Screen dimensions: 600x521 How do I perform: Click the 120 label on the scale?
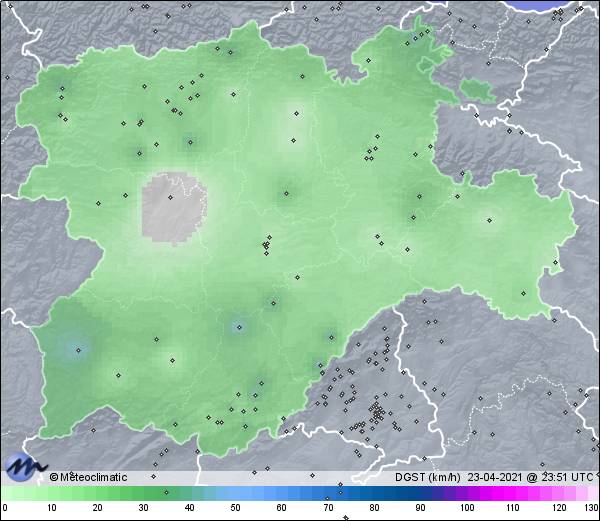pyautogui.click(x=559, y=508)
